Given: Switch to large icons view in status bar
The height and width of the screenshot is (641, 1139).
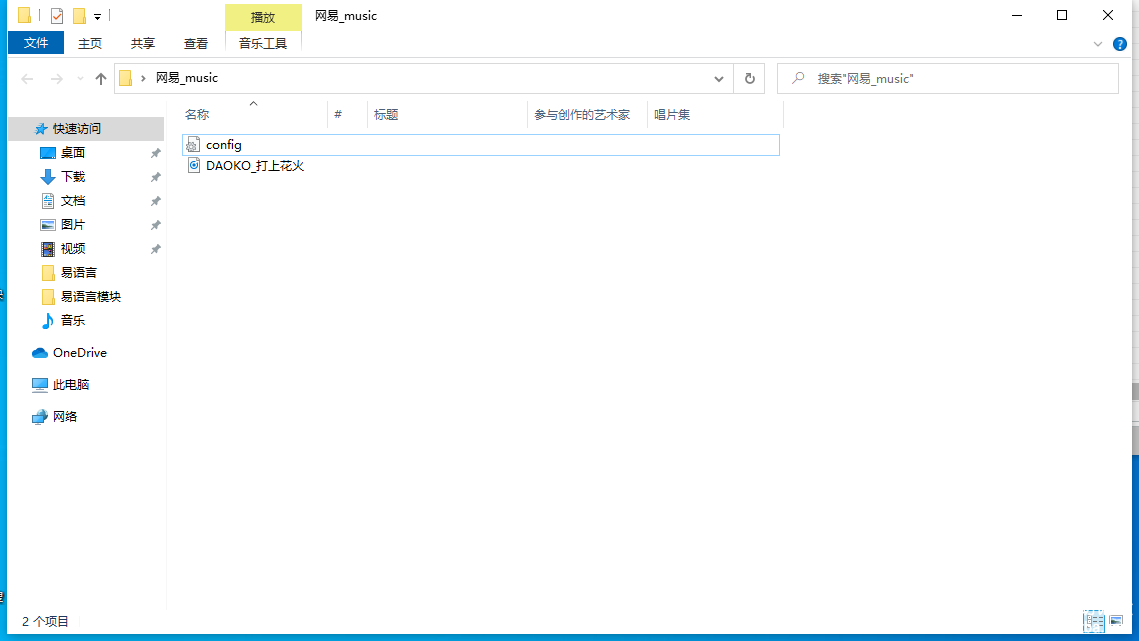Looking at the screenshot, I should (x=1116, y=621).
